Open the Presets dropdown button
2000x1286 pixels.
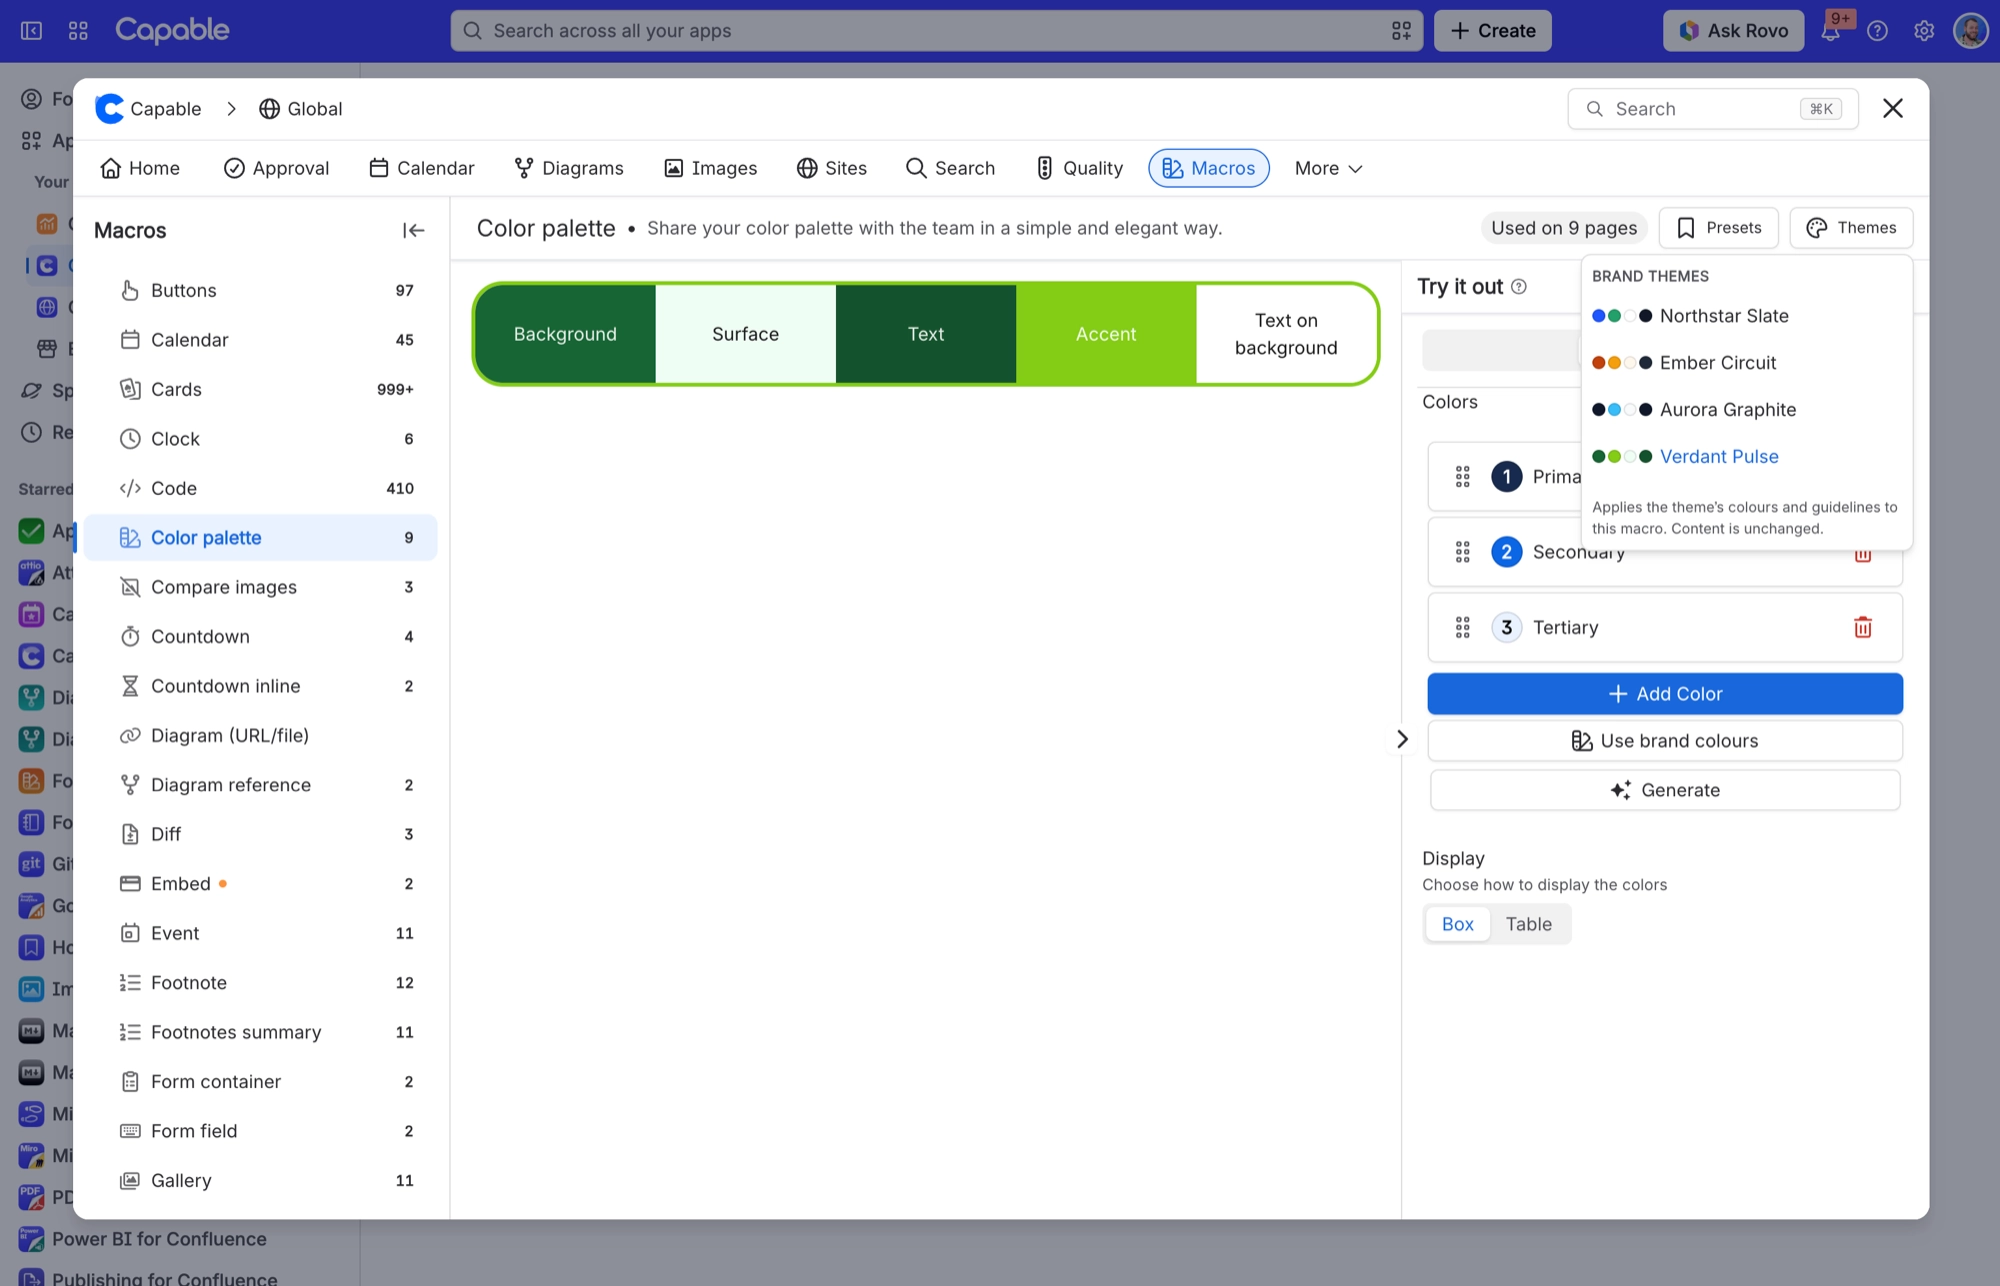click(x=1718, y=228)
